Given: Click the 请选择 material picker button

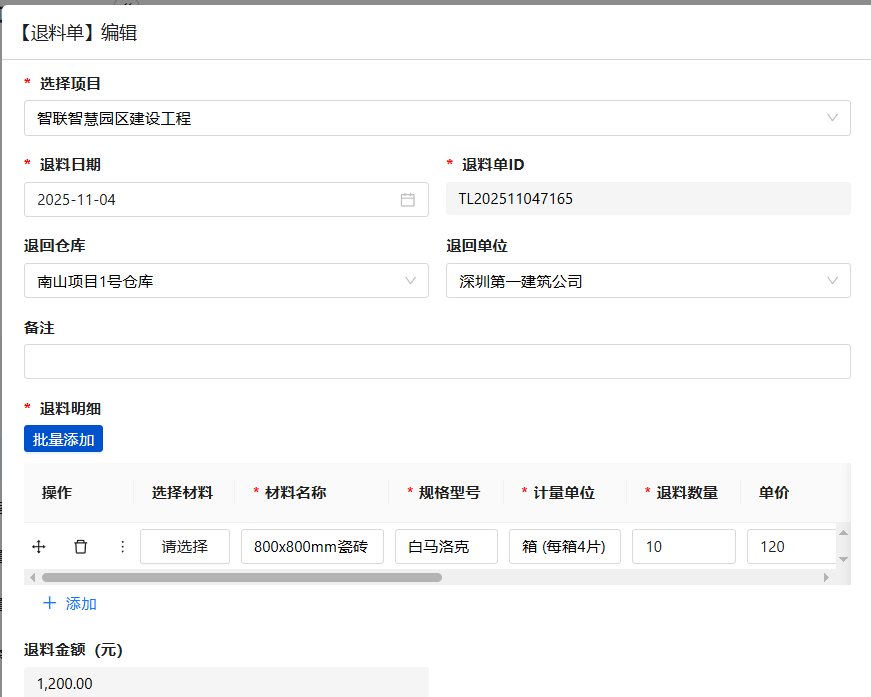Looking at the screenshot, I should [185, 547].
